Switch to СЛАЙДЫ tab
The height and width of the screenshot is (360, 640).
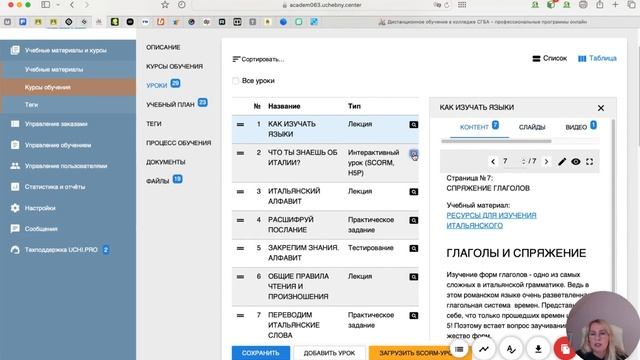pyautogui.click(x=532, y=127)
